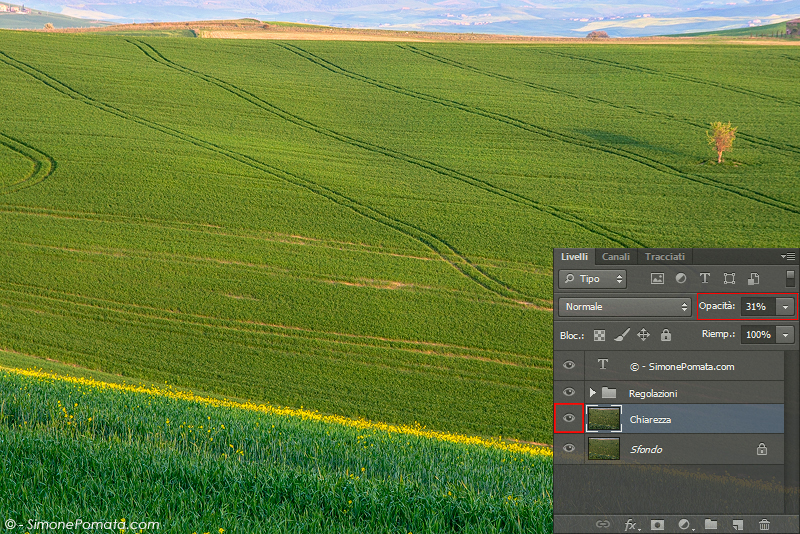Hide the Chiarezza layer
The image size is (800, 534).
click(x=569, y=419)
